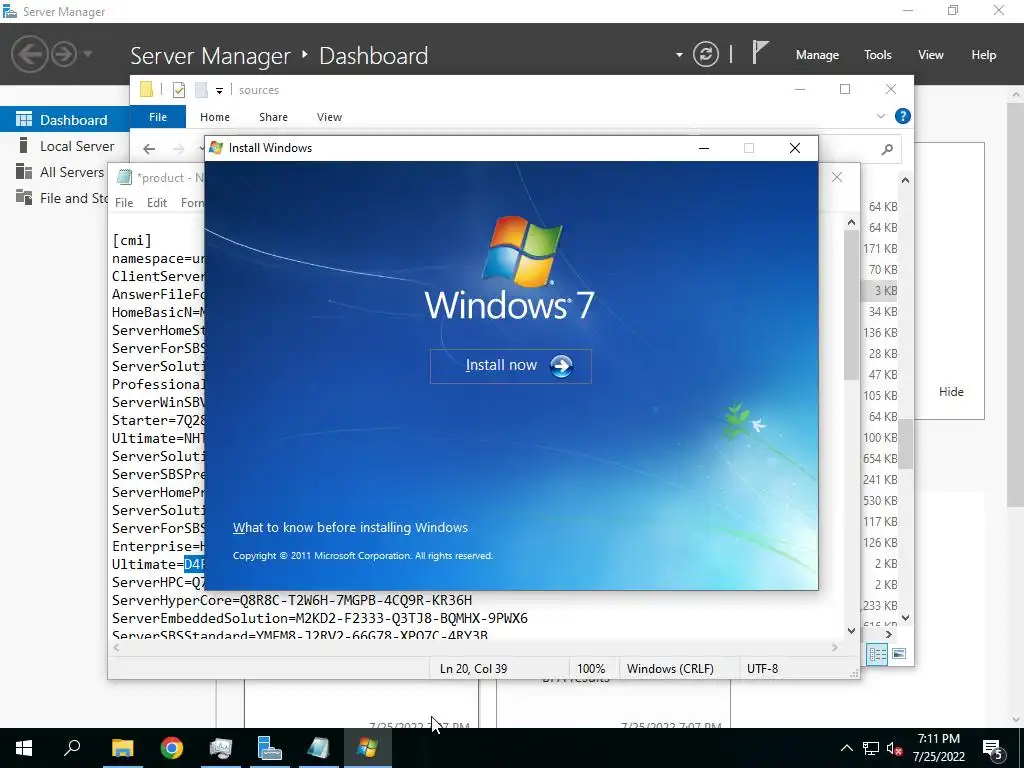Click the Ln 20, Col 39 status entry

pyautogui.click(x=473, y=669)
